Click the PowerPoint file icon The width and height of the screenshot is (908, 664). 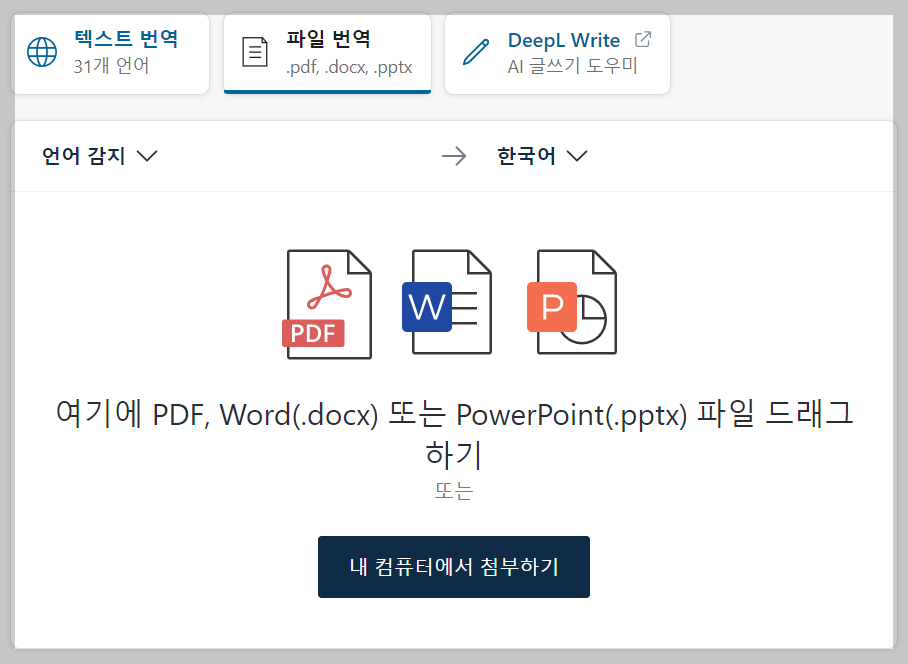pos(572,302)
